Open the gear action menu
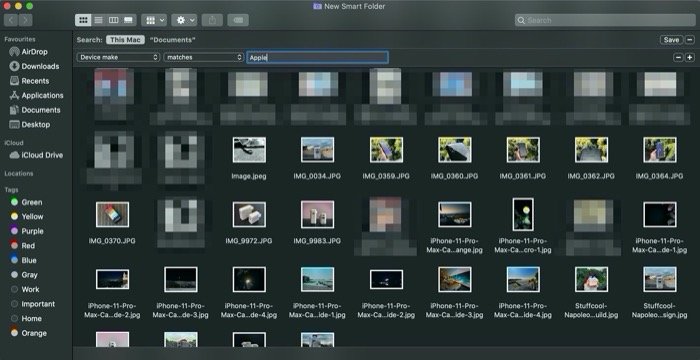This screenshot has width=700, height=360. coord(184,20)
